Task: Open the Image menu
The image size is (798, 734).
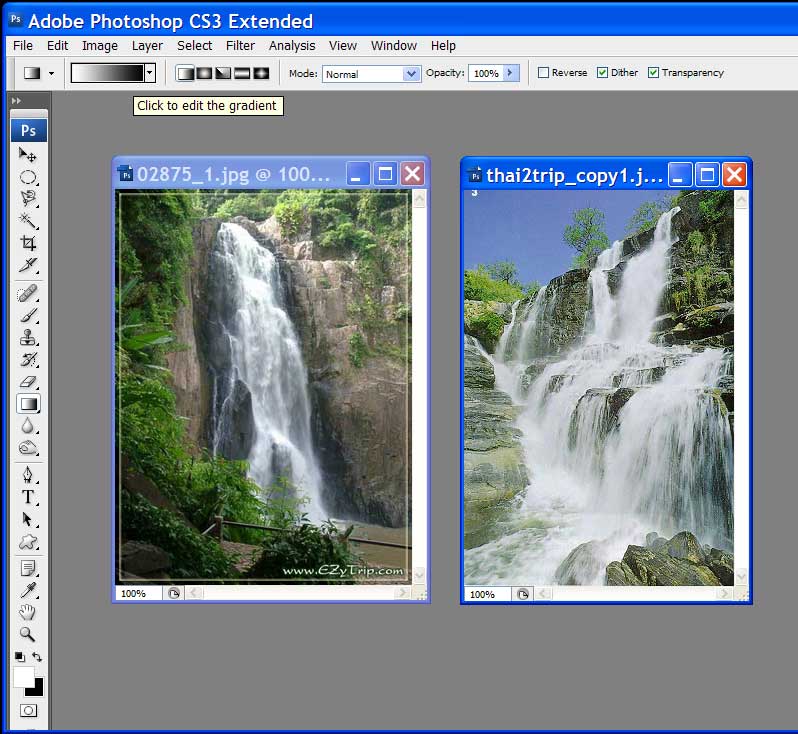Action: 100,46
